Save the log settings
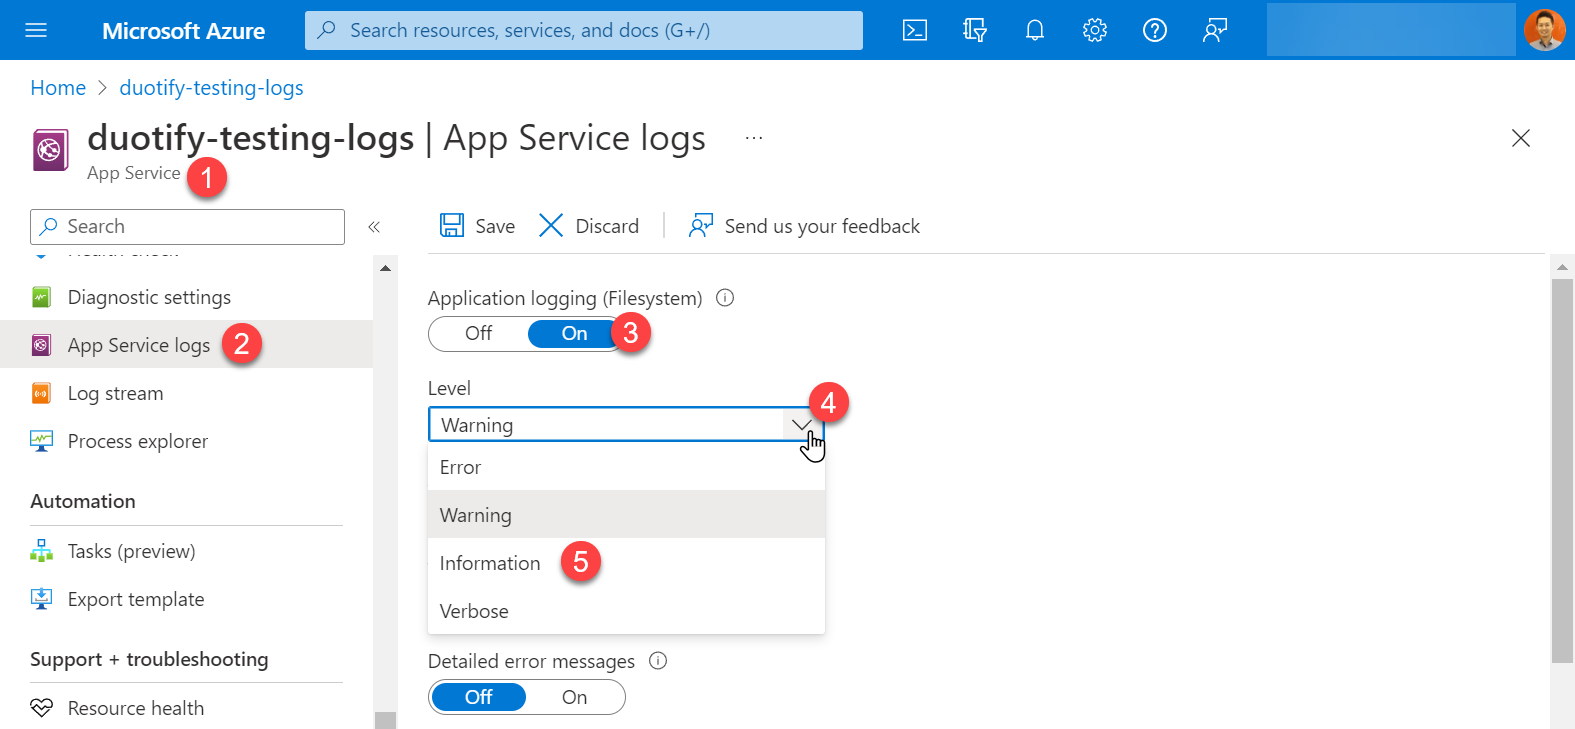 [x=478, y=226]
